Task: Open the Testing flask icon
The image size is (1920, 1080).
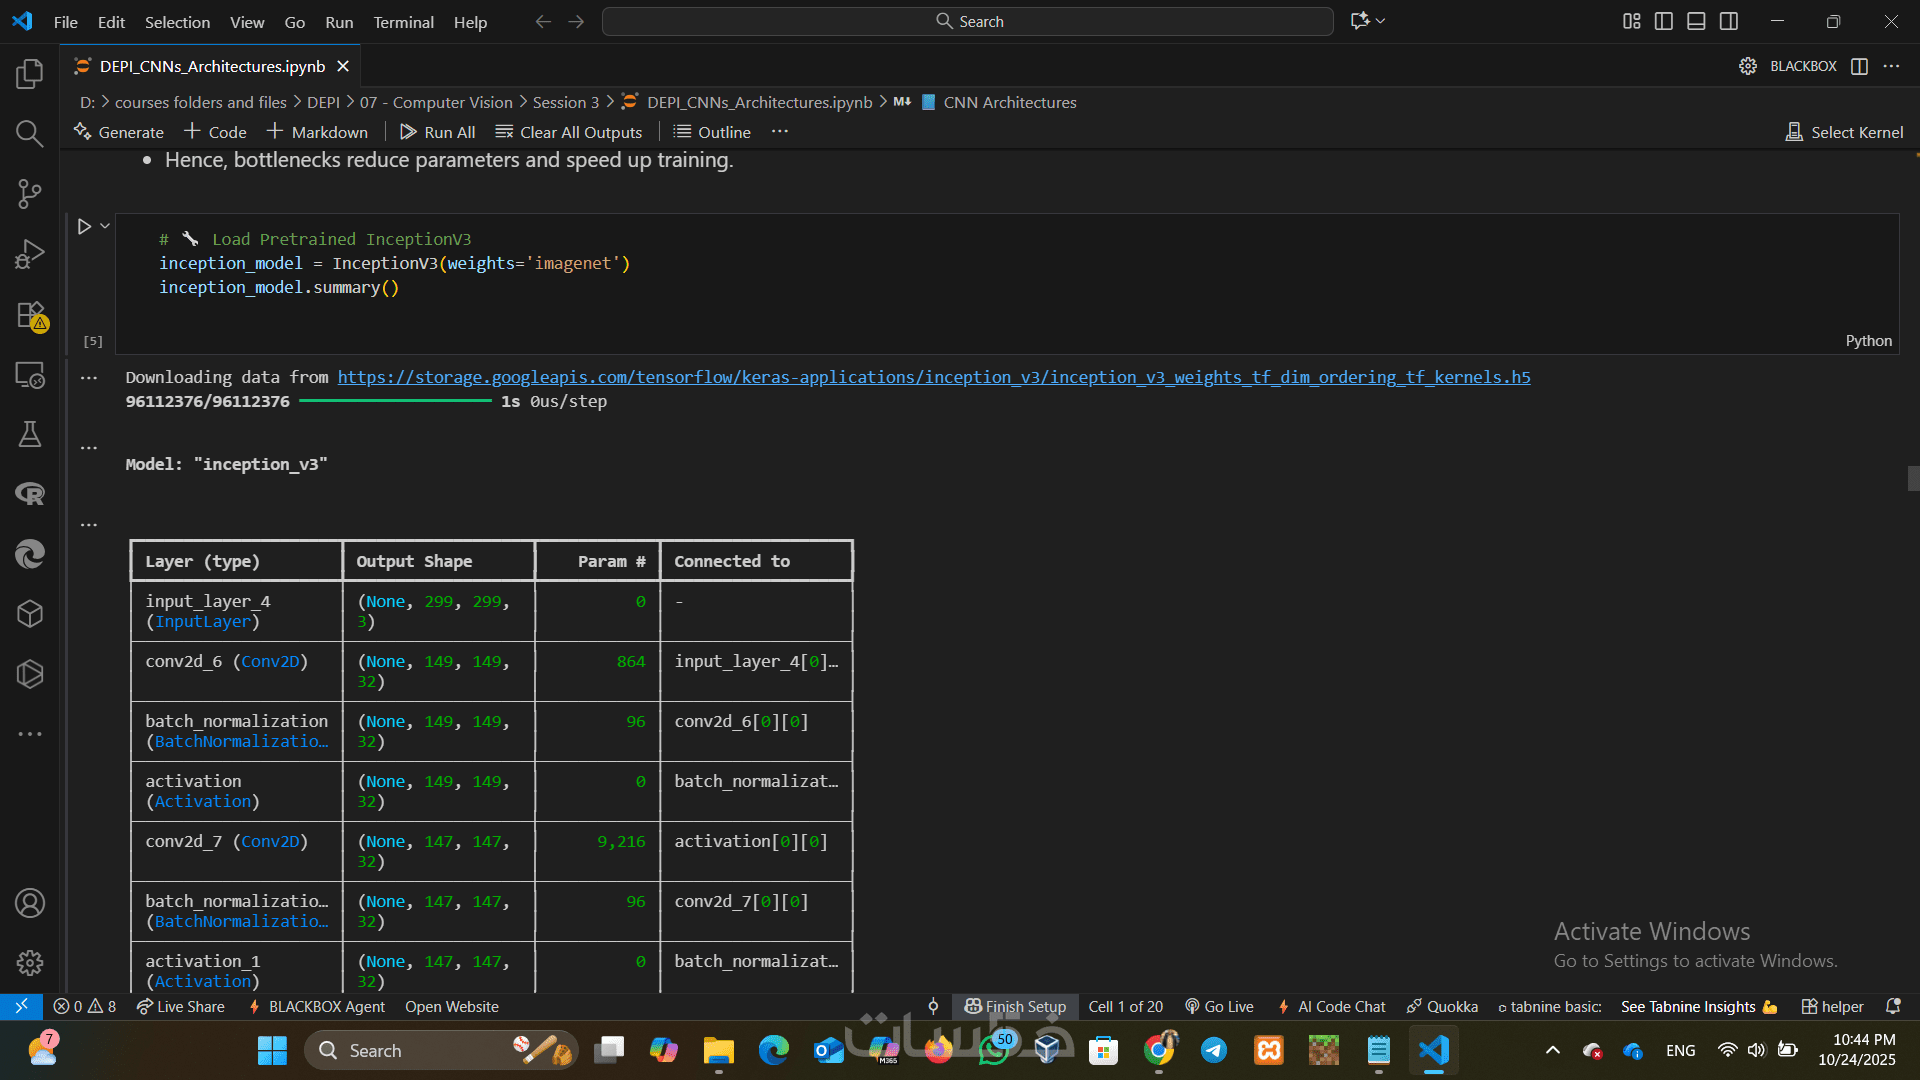Action: pos(30,434)
